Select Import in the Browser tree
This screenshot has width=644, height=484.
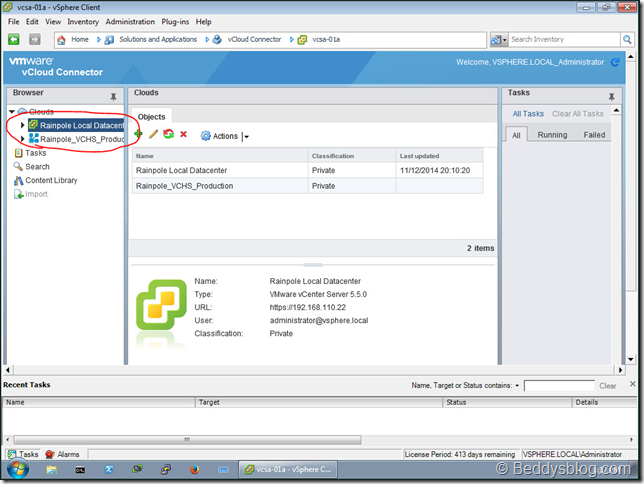pyautogui.click(x=36, y=194)
